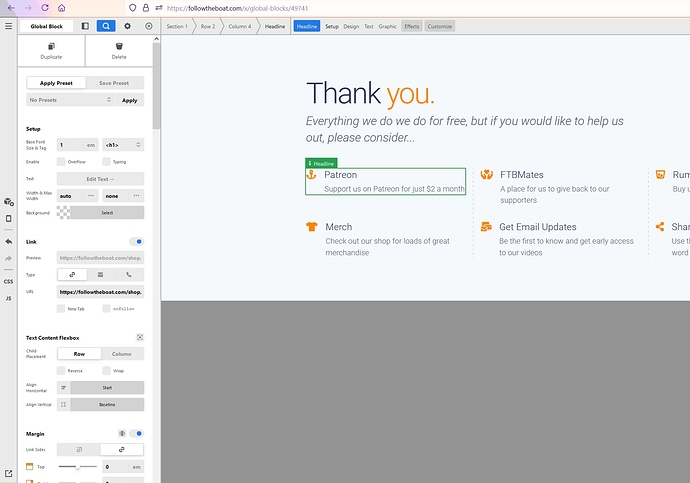Open the theme options icon in left sidebar
Viewport: 690px width, 483px height.
click(x=8, y=202)
